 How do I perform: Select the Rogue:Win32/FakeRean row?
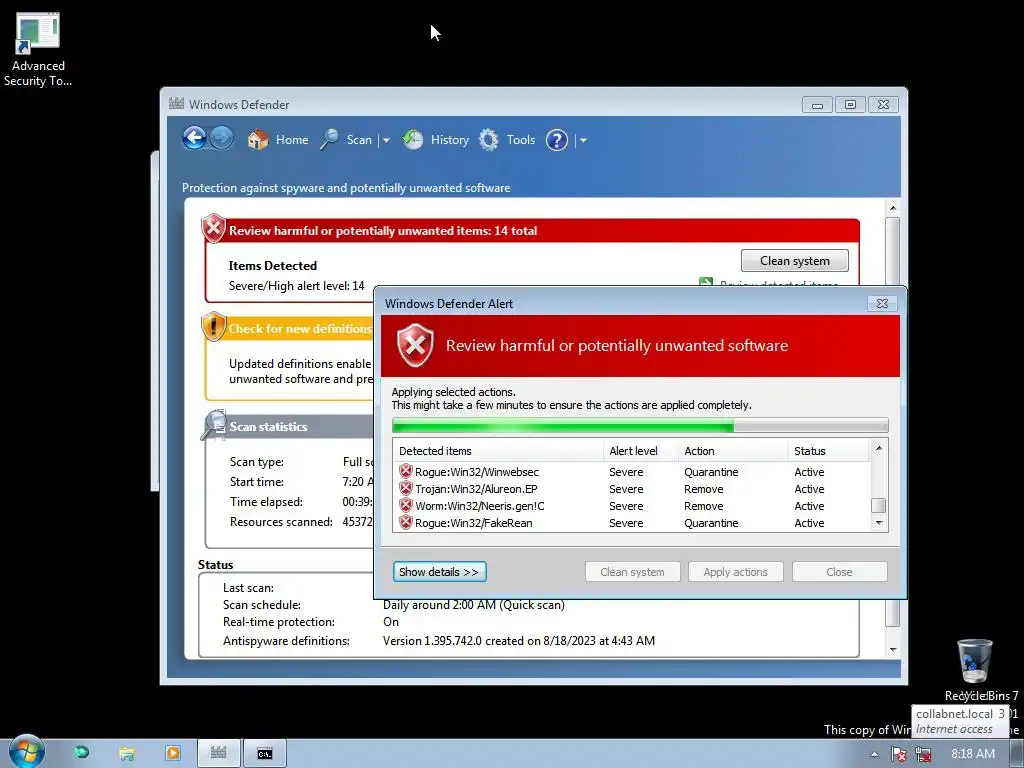[632, 522]
